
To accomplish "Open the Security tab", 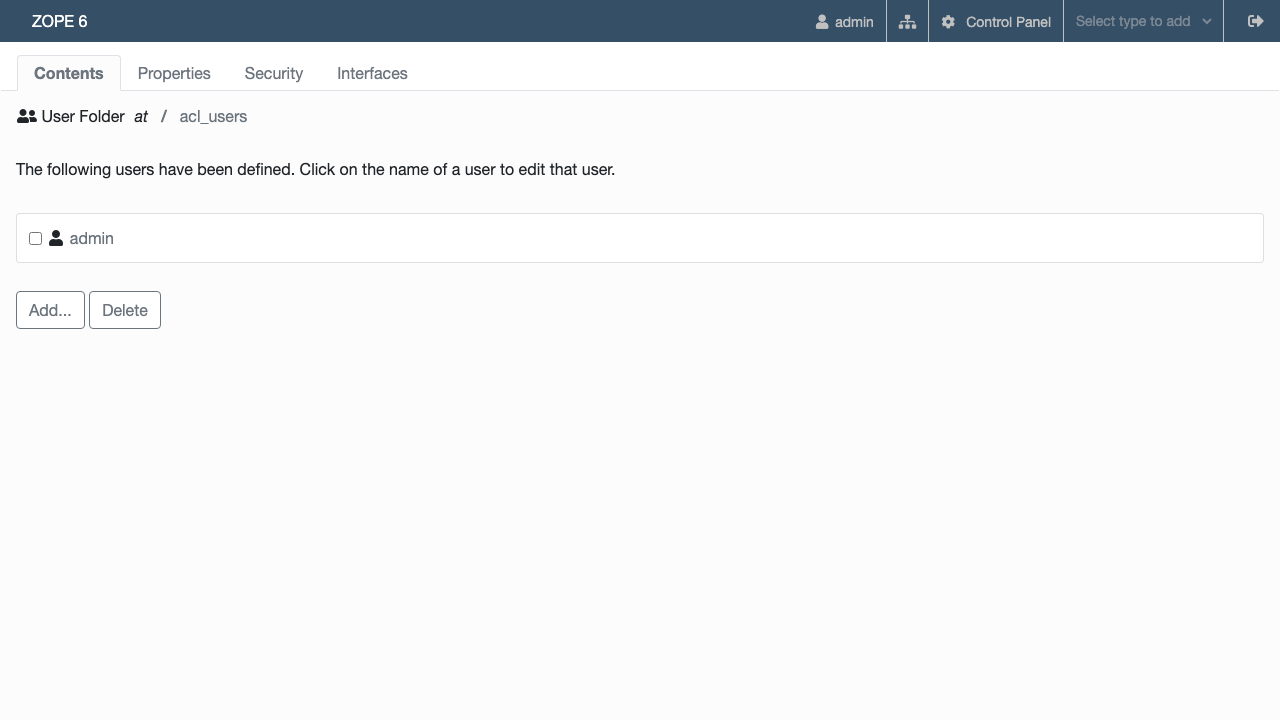I will 273,73.
